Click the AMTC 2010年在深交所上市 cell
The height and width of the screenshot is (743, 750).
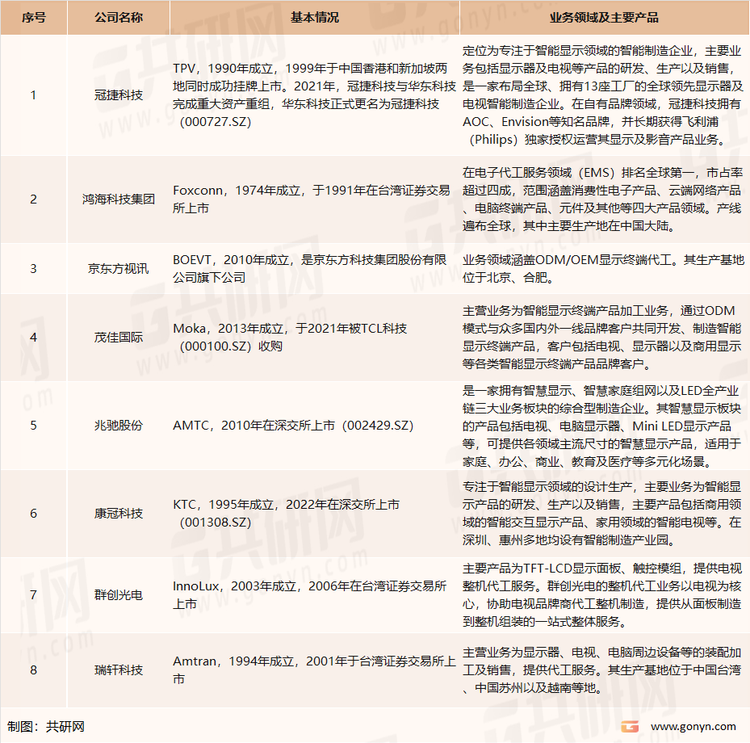click(314, 425)
